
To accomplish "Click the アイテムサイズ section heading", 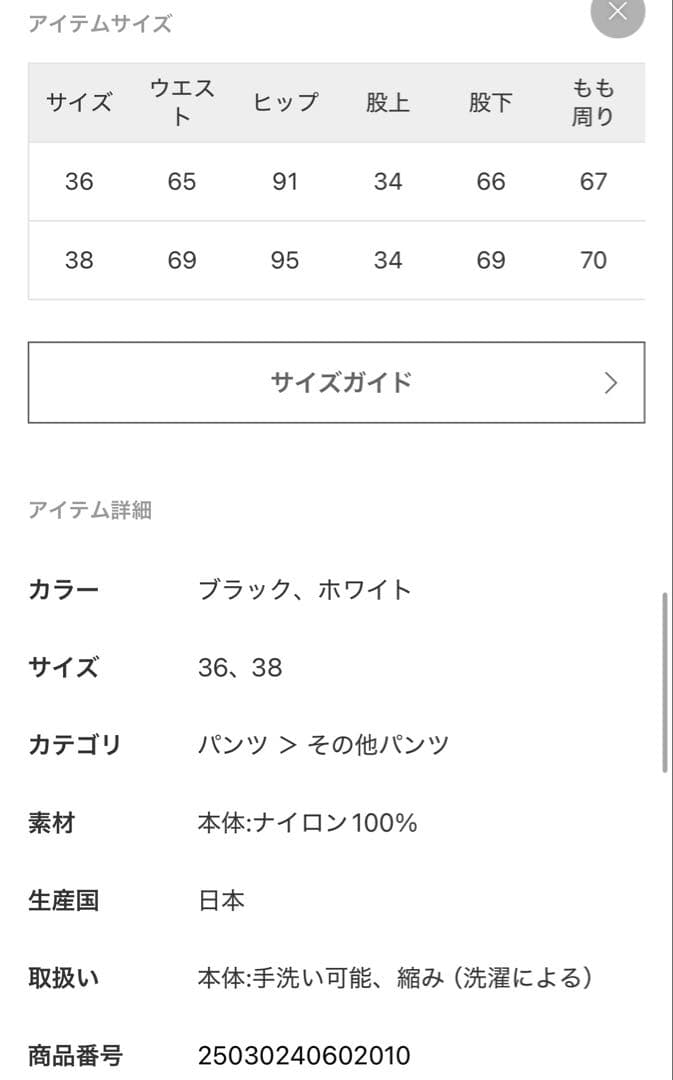I will 102,24.
